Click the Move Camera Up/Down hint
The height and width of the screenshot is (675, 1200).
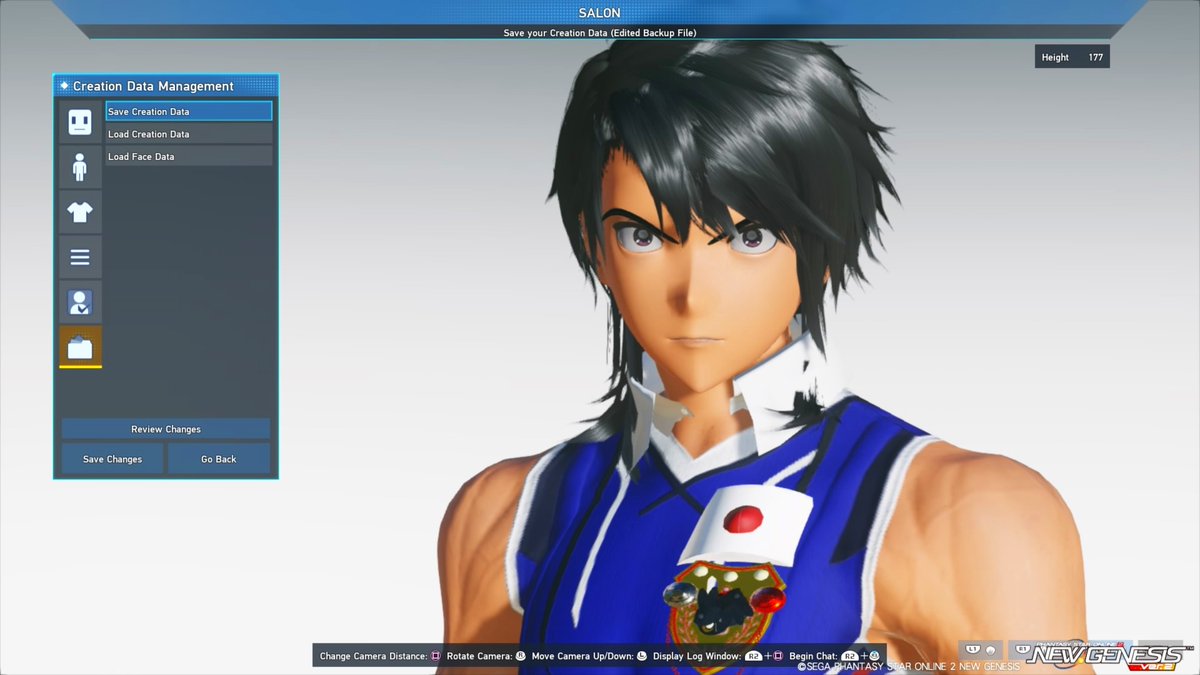point(589,656)
